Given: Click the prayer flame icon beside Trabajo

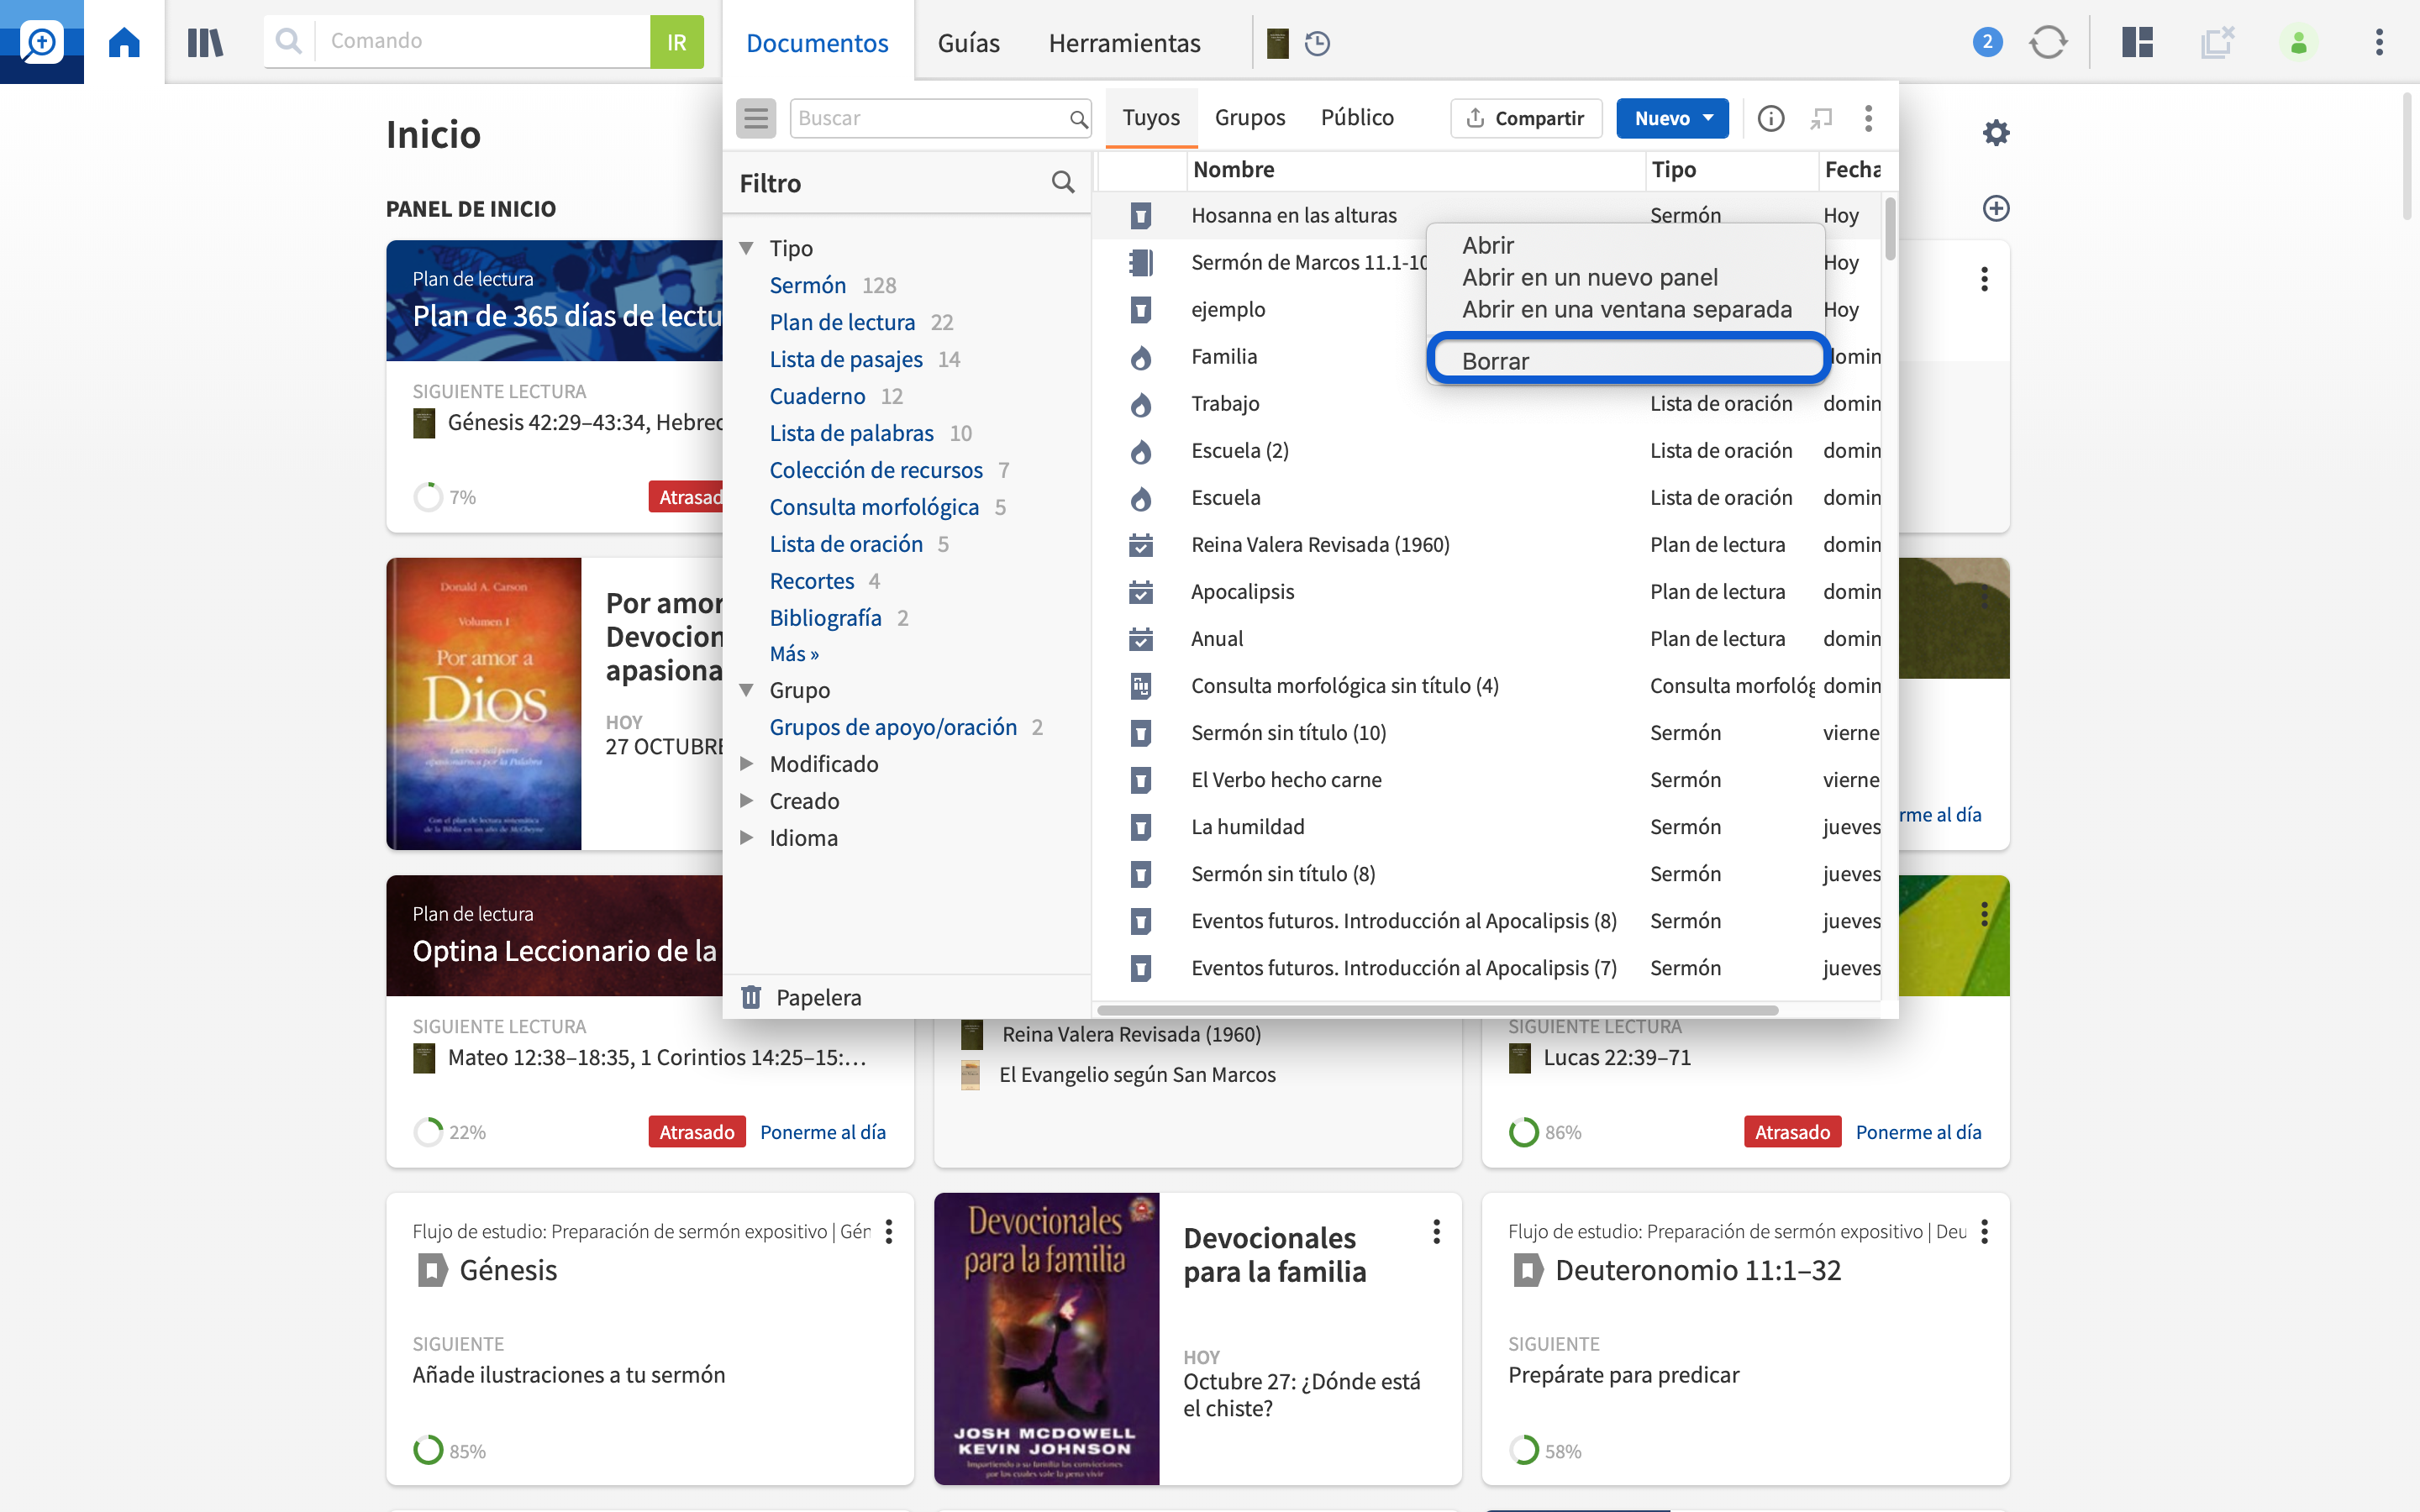Looking at the screenshot, I should click(x=1140, y=404).
